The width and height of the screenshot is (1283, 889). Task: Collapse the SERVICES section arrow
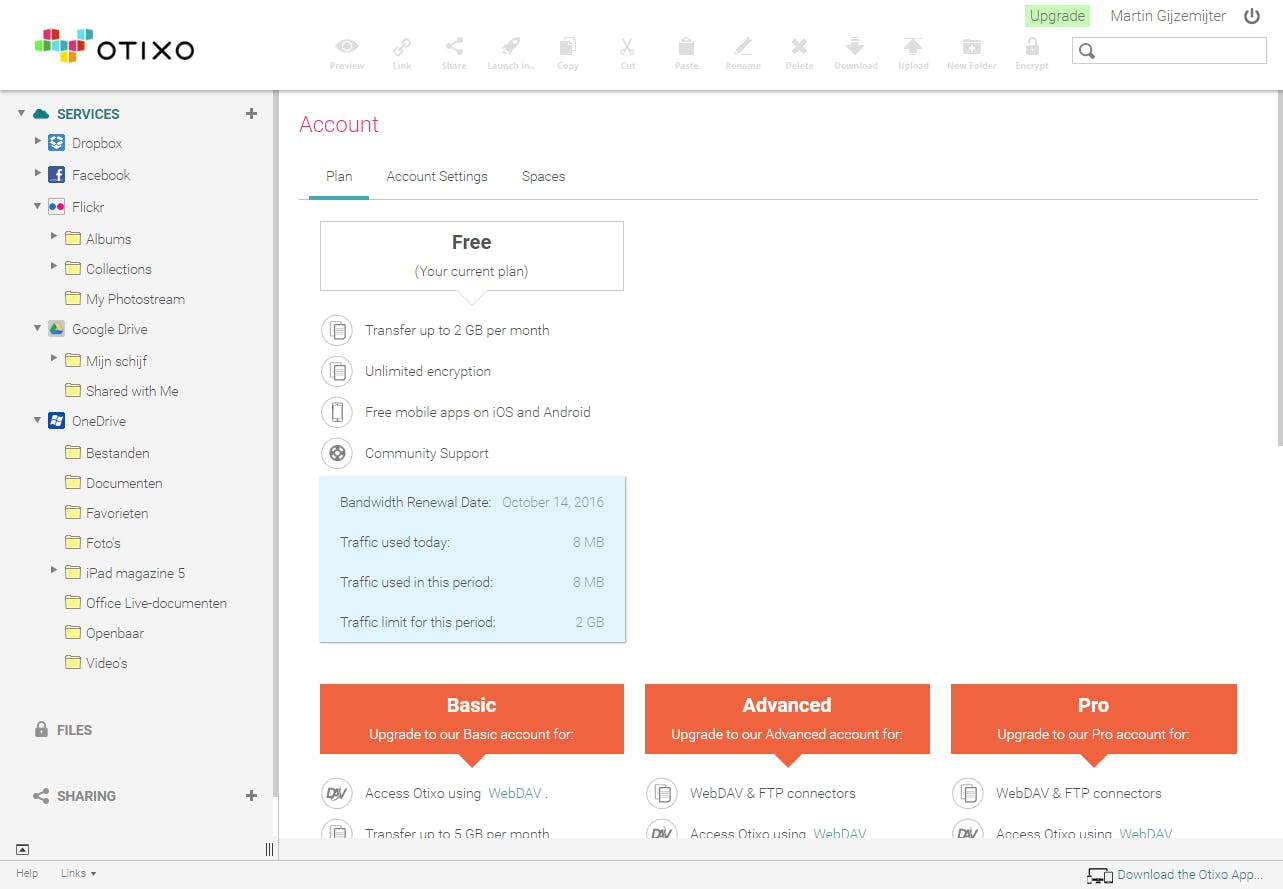pyautogui.click(x=21, y=113)
